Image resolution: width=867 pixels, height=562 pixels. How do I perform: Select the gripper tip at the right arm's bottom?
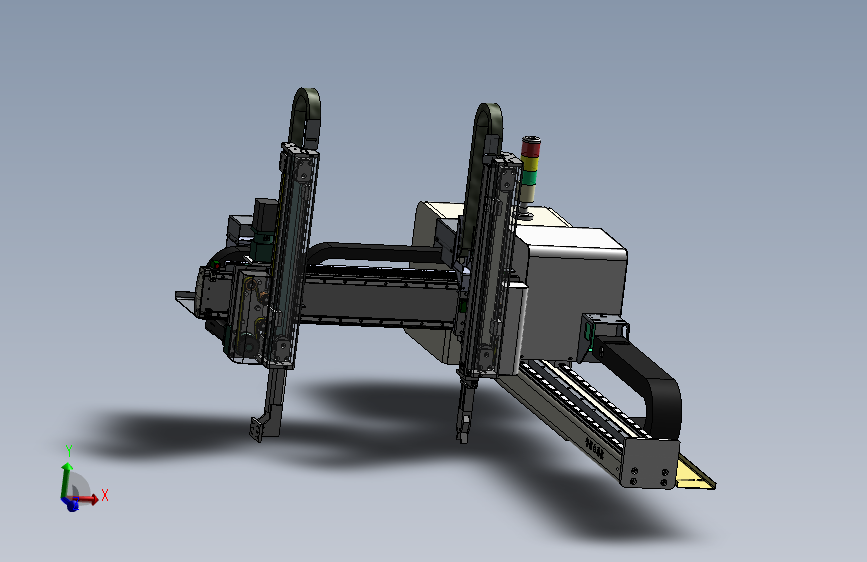(463, 429)
